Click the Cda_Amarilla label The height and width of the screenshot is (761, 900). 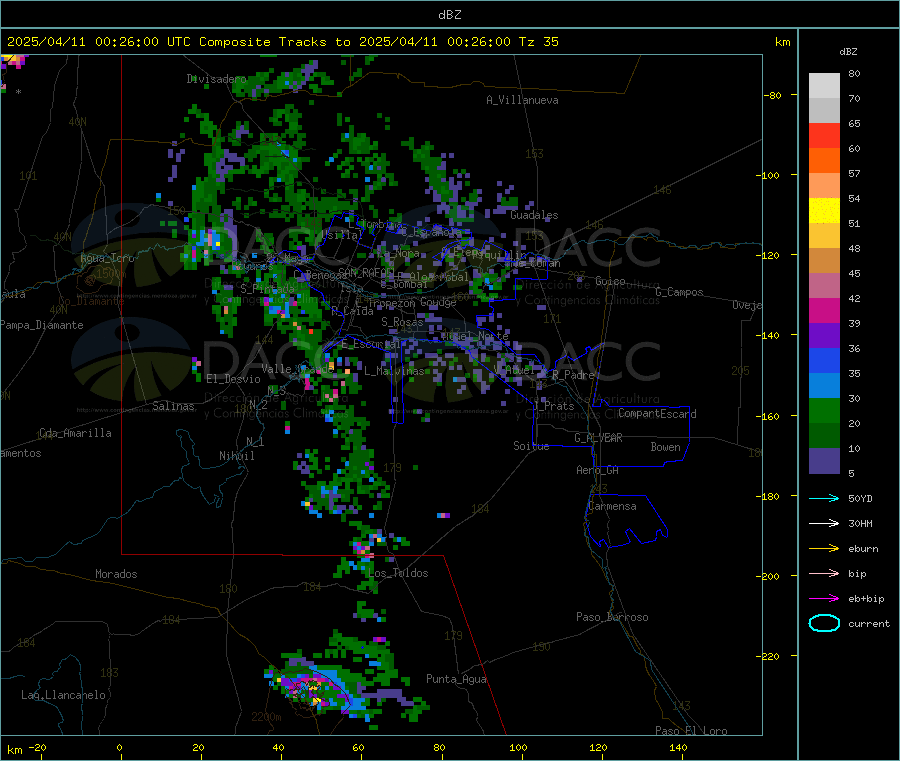(x=75, y=433)
